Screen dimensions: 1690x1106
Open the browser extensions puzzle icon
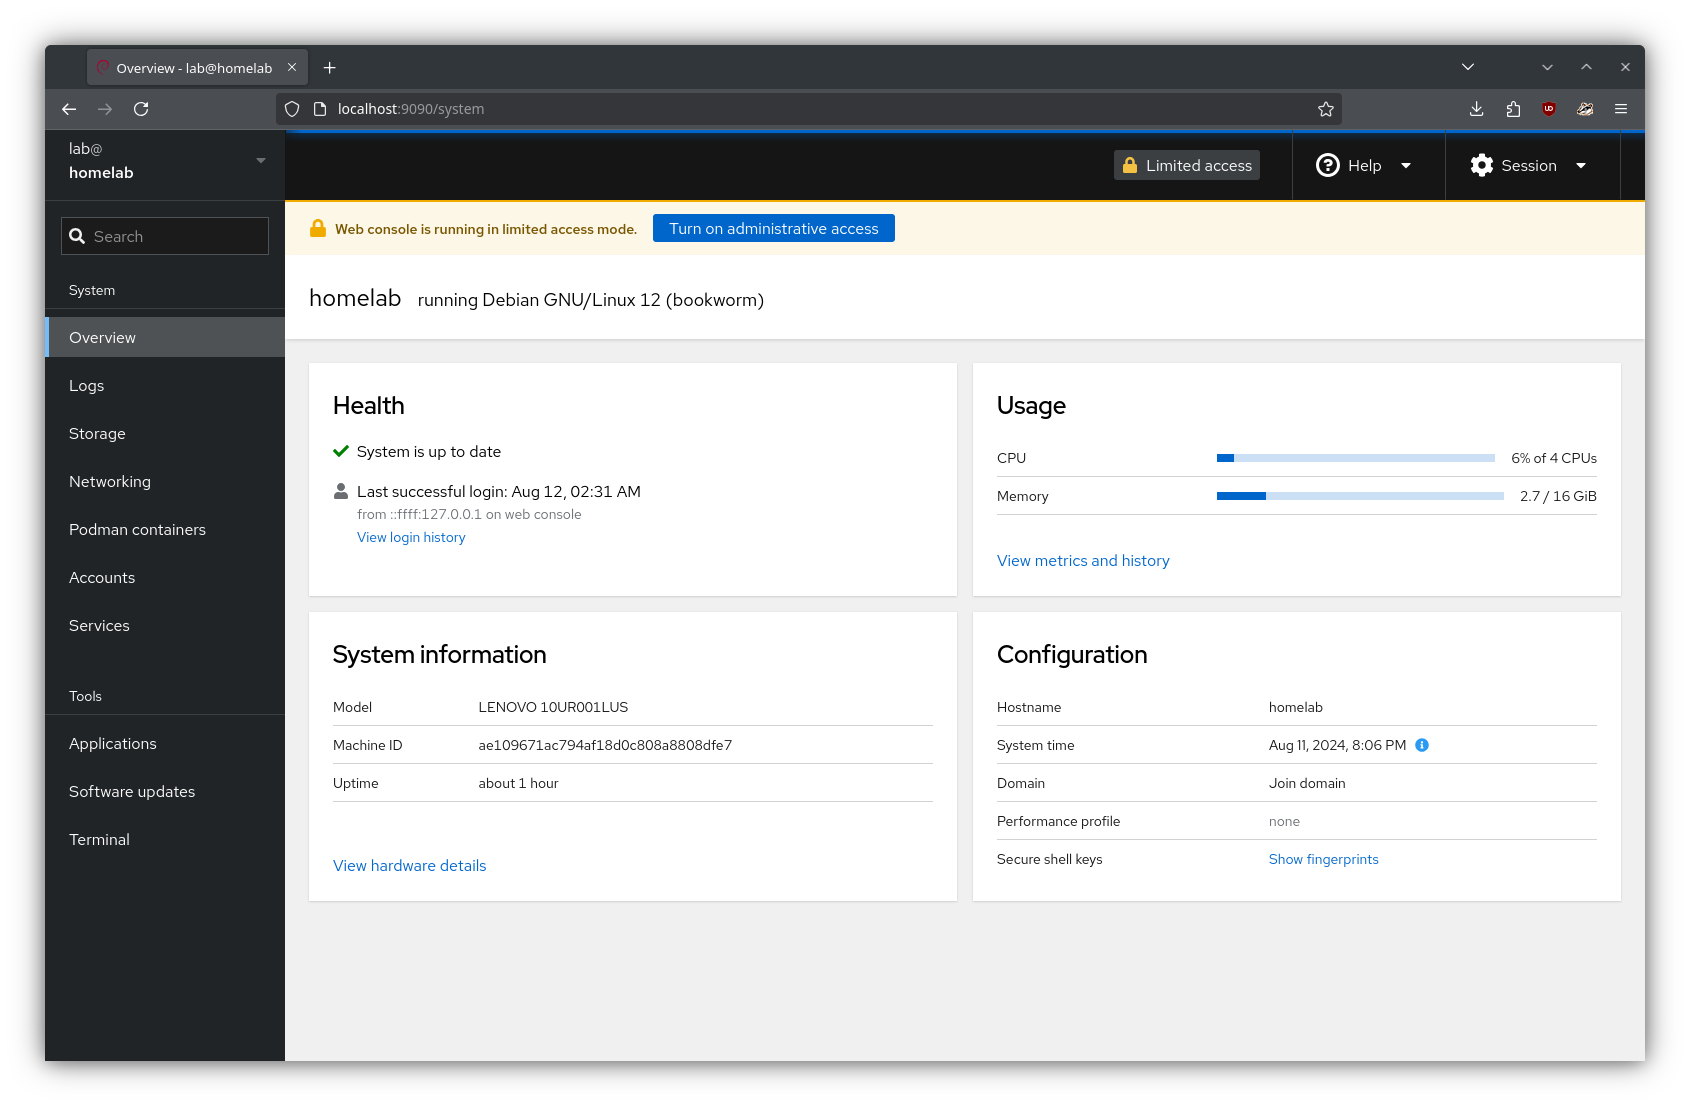1513,109
